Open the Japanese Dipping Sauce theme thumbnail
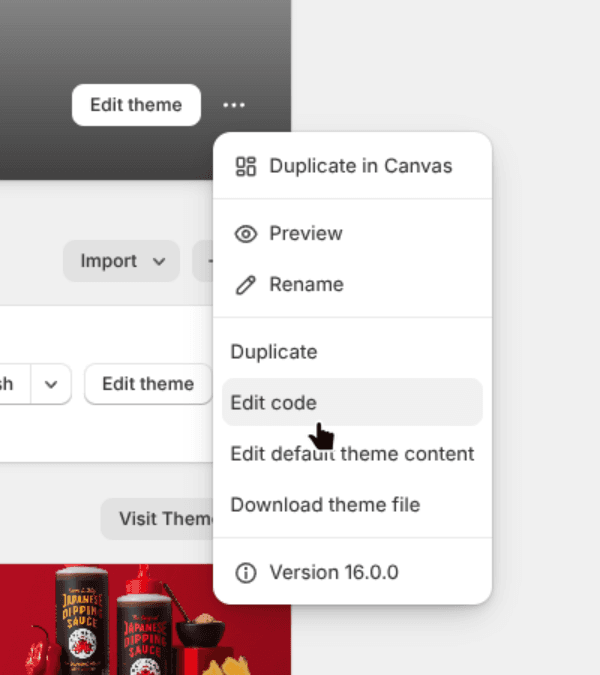The width and height of the screenshot is (600, 675). click(x=145, y=619)
